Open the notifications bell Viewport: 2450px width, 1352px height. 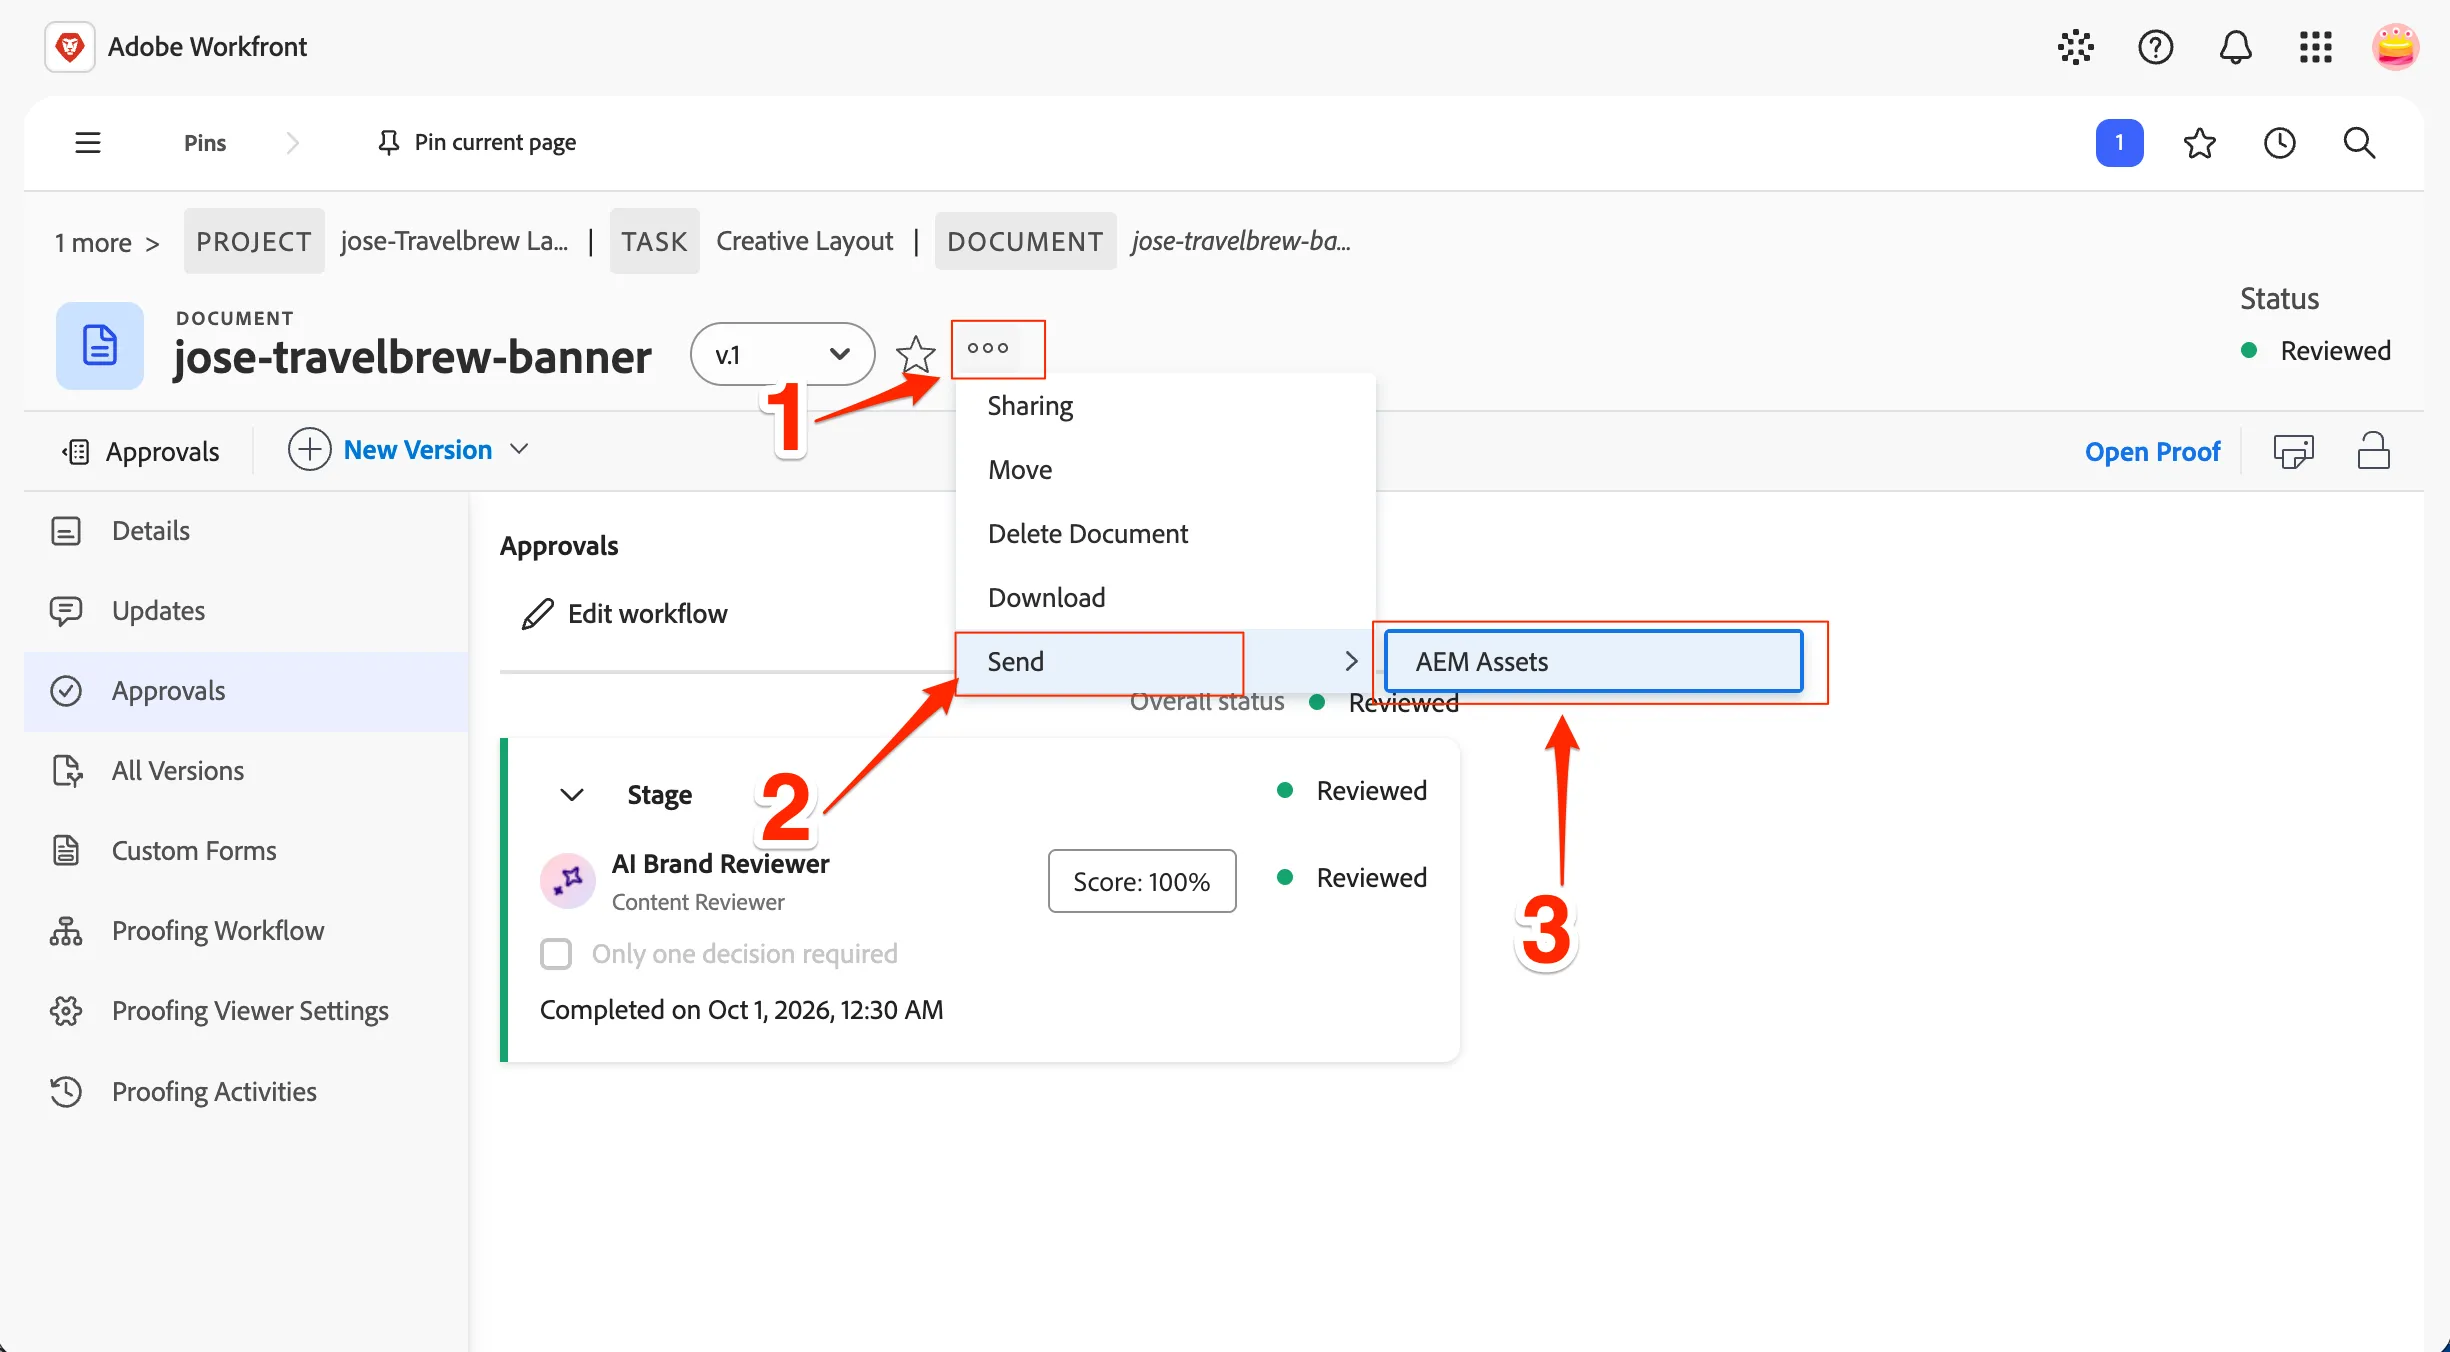click(x=2236, y=47)
